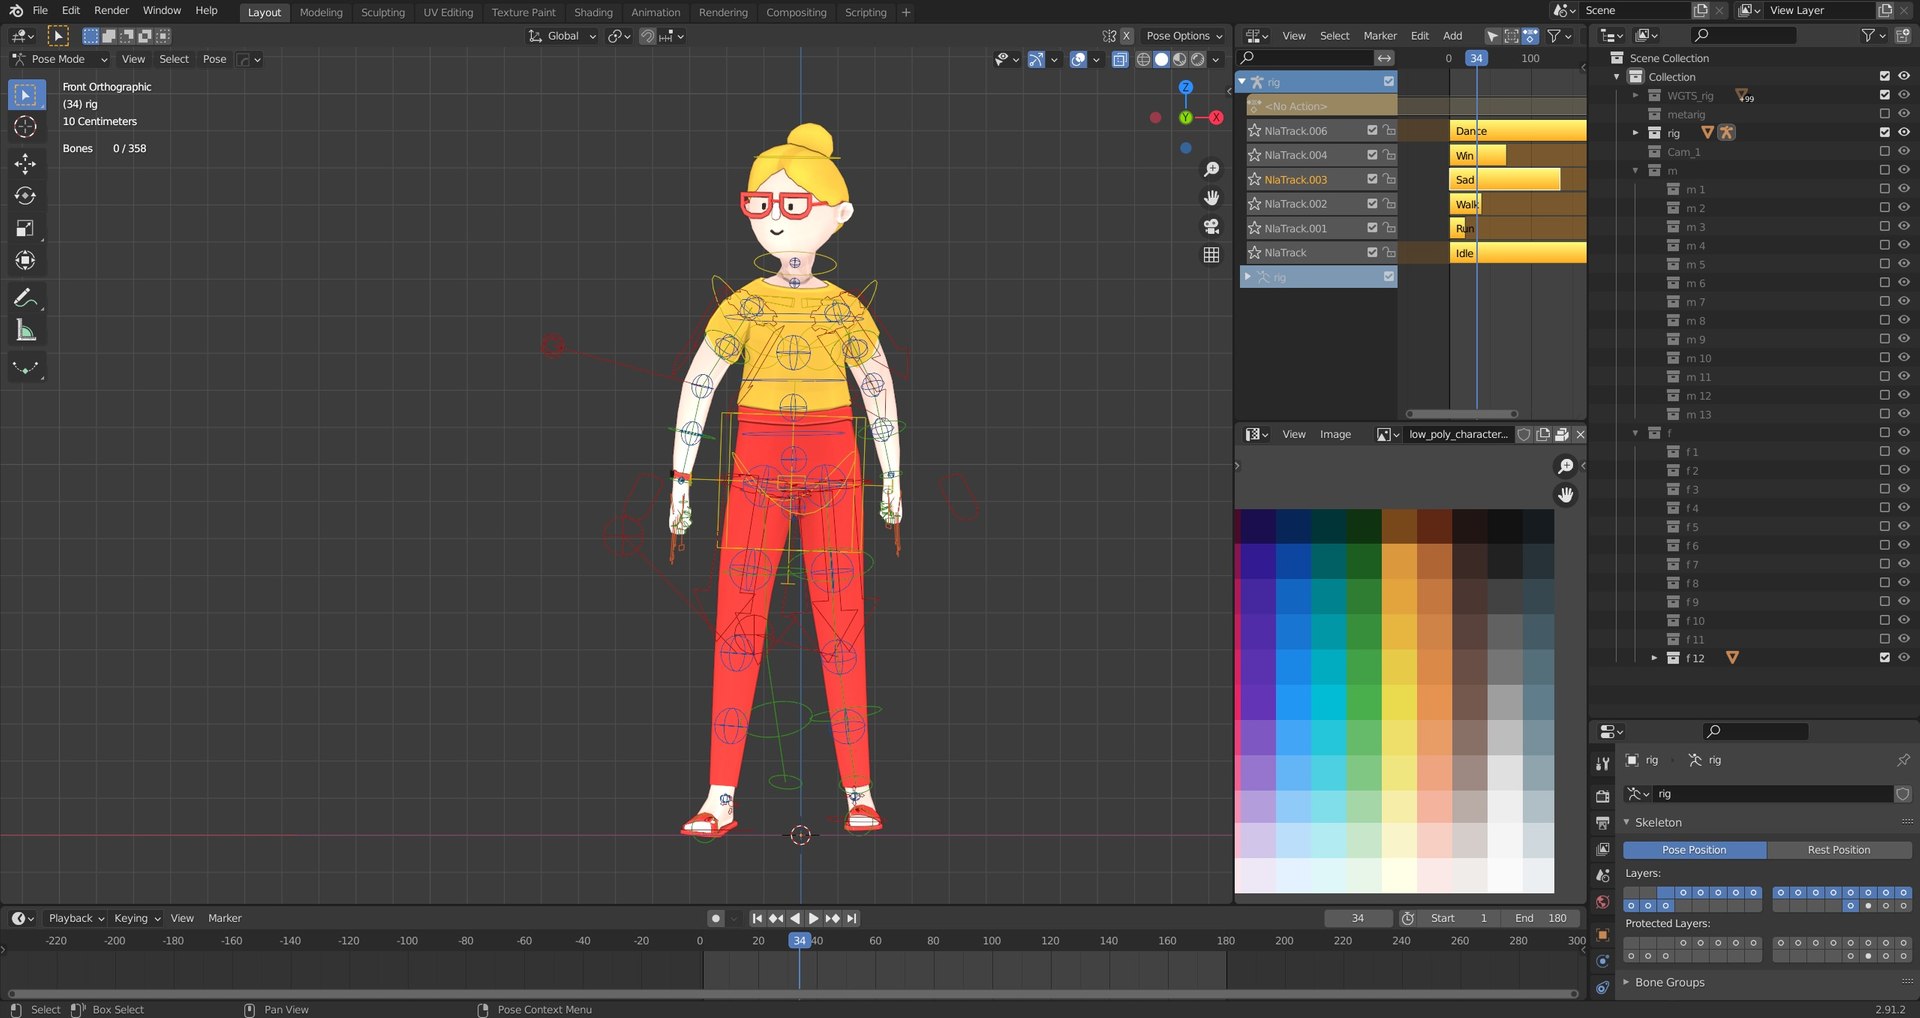
Task: Select the Dance NLA strip
Action: [1518, 131]
